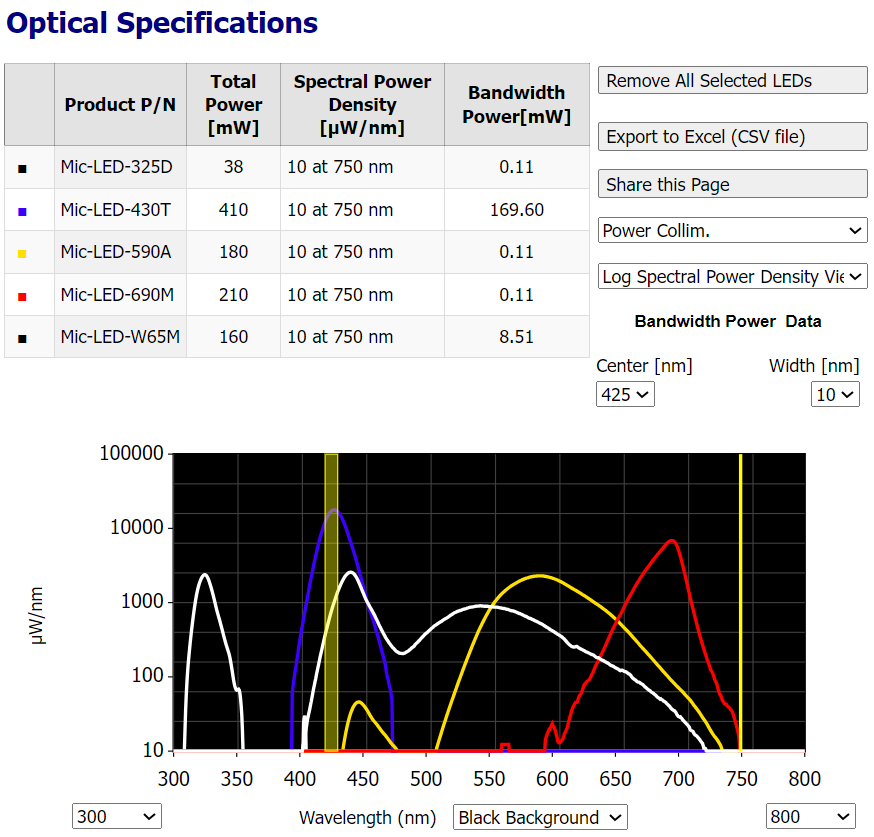Export data to Excel CSV file
This screenshot has height=837, width=874.
(x=732, y=137)
